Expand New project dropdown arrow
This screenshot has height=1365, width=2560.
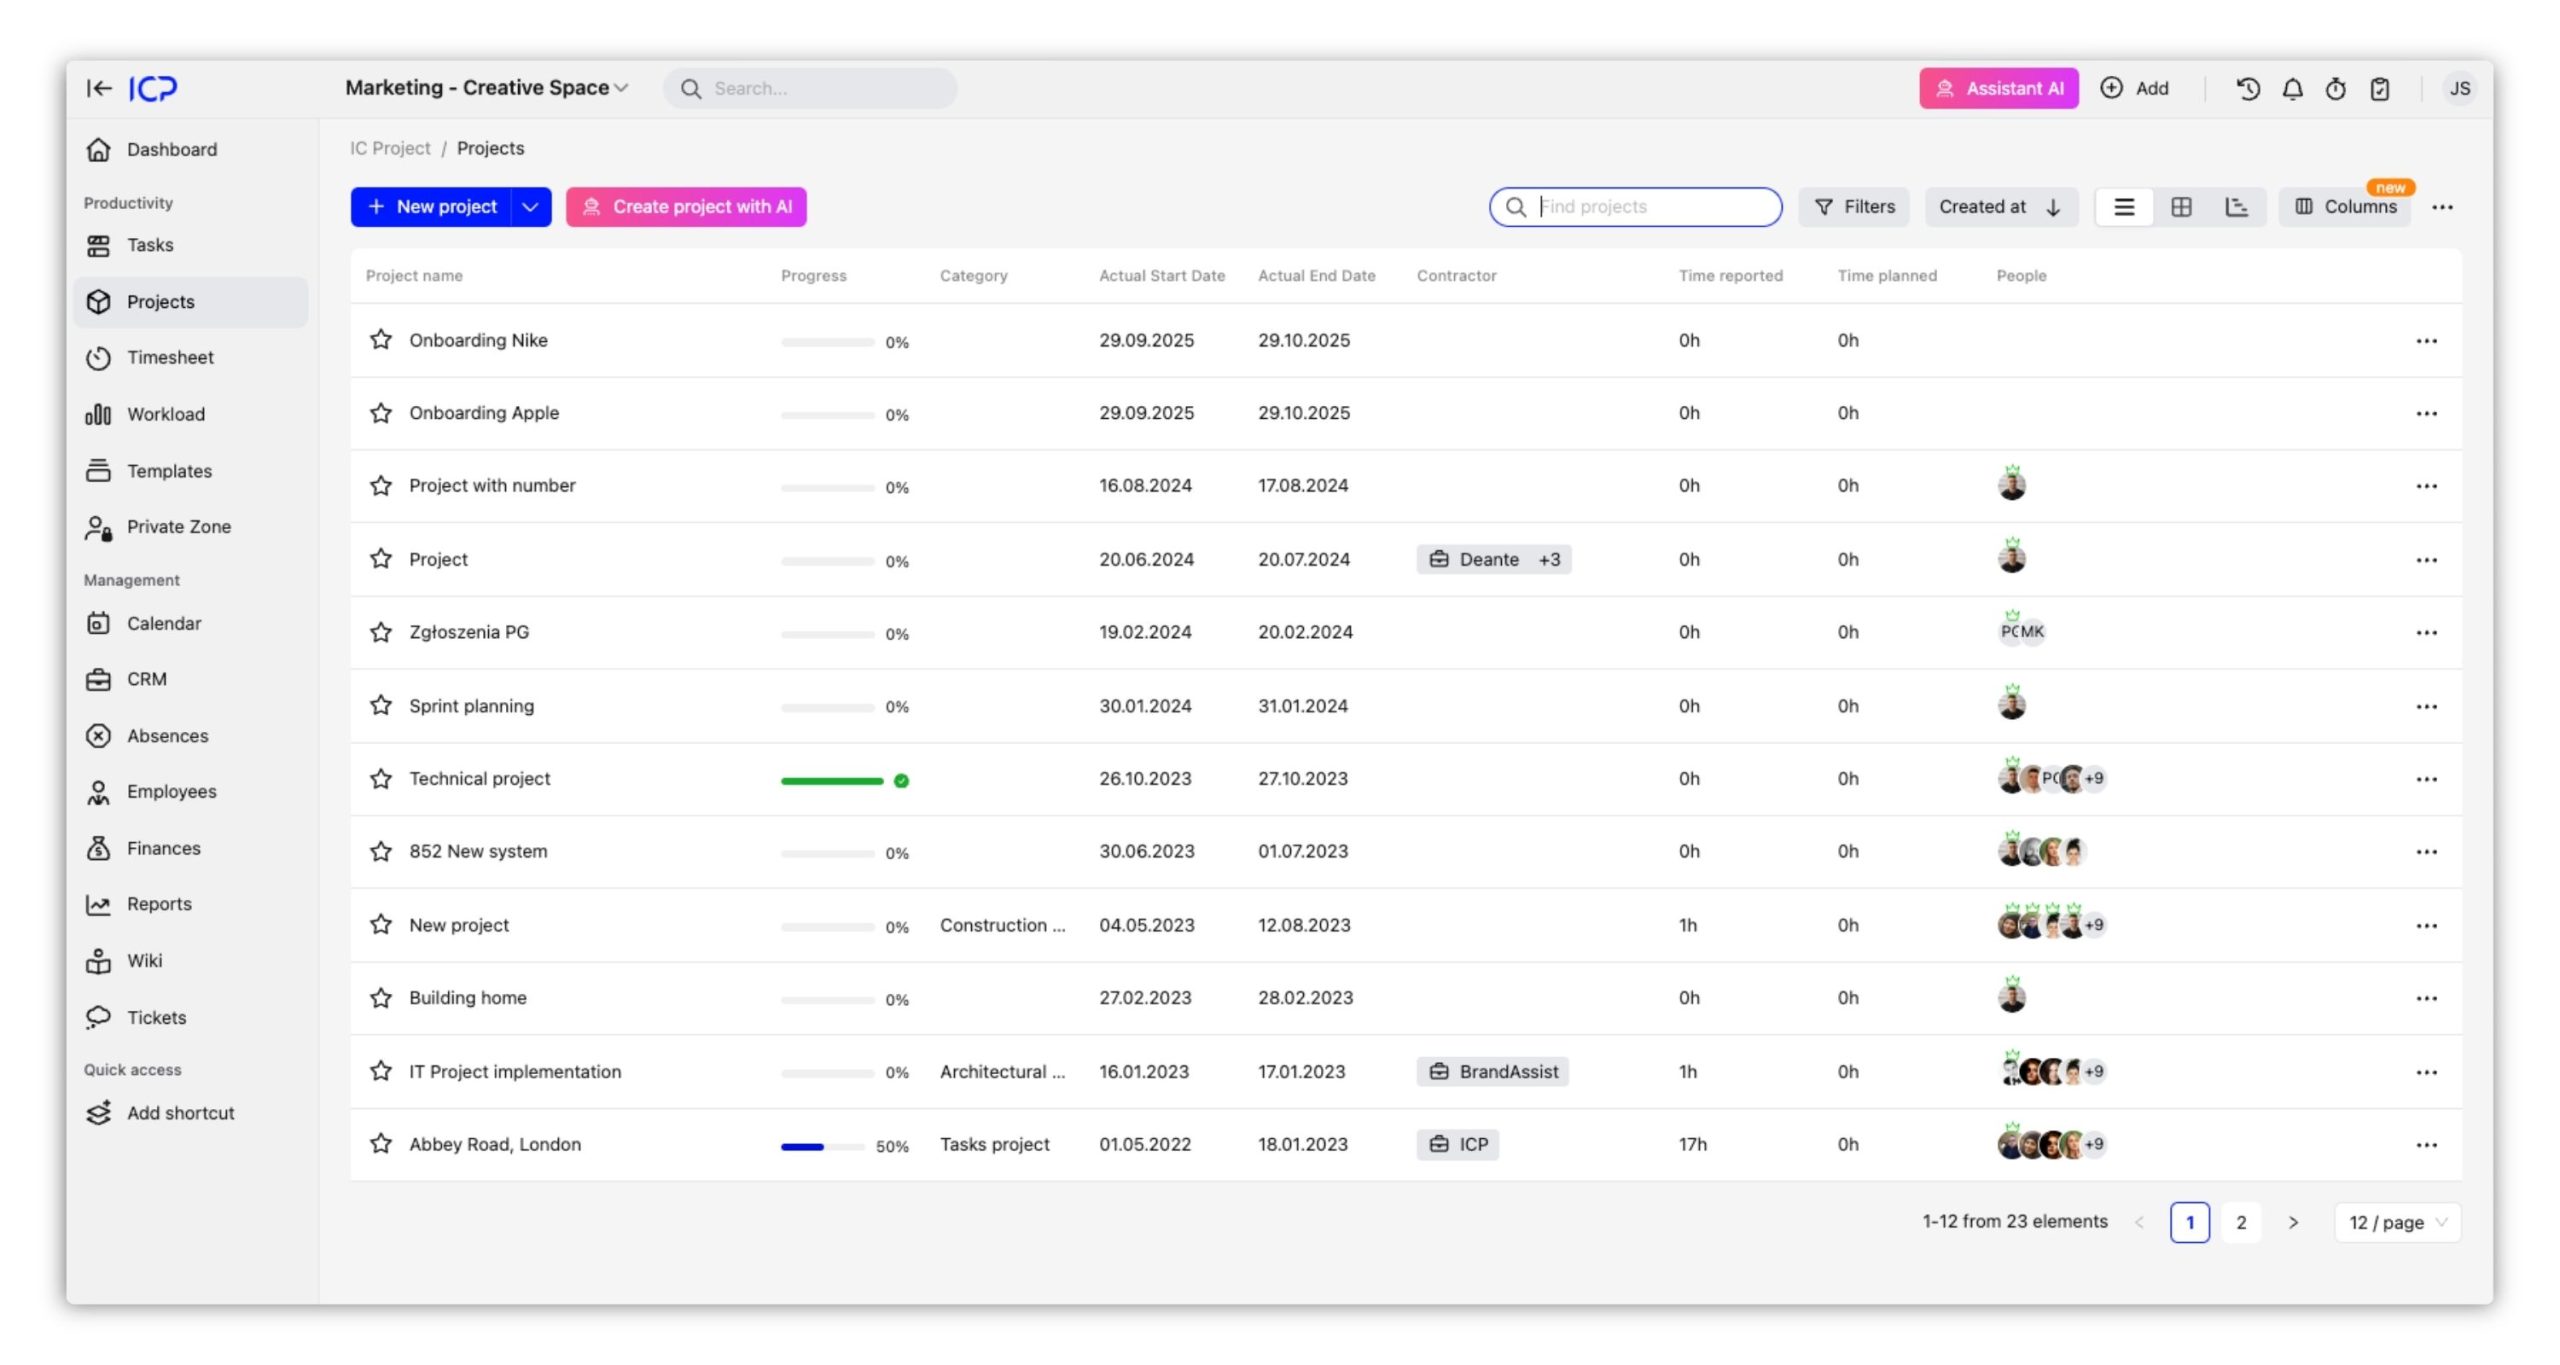pos(531,207)
